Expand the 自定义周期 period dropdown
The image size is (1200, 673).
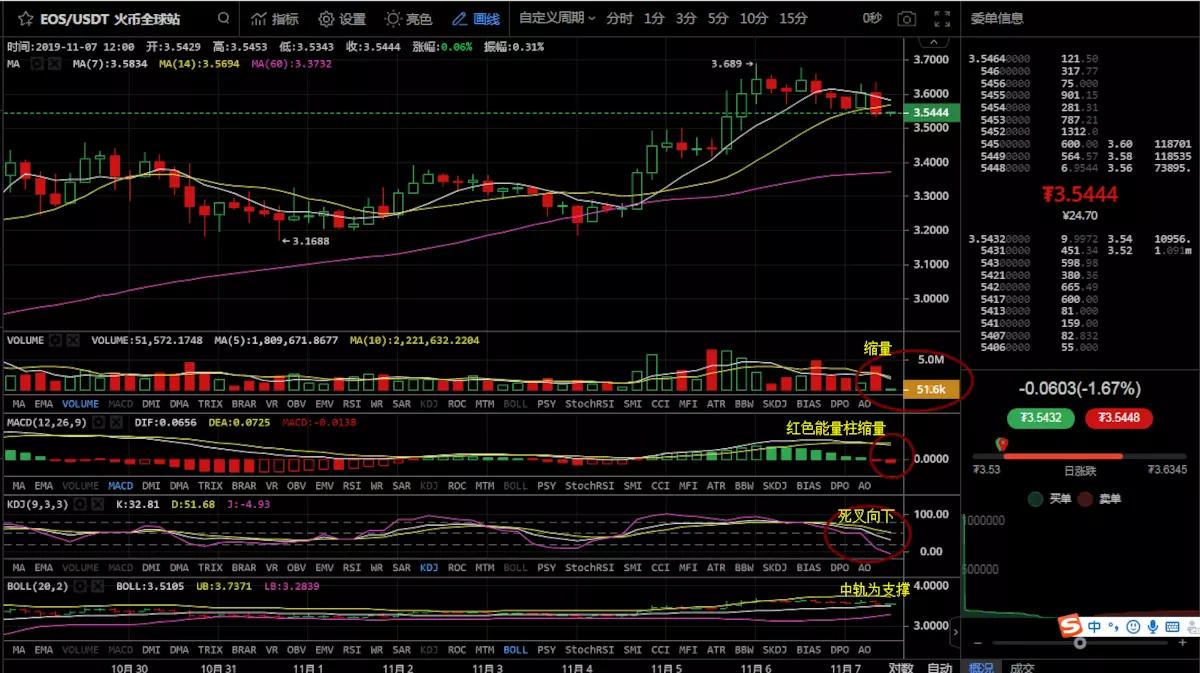(557, 19)
